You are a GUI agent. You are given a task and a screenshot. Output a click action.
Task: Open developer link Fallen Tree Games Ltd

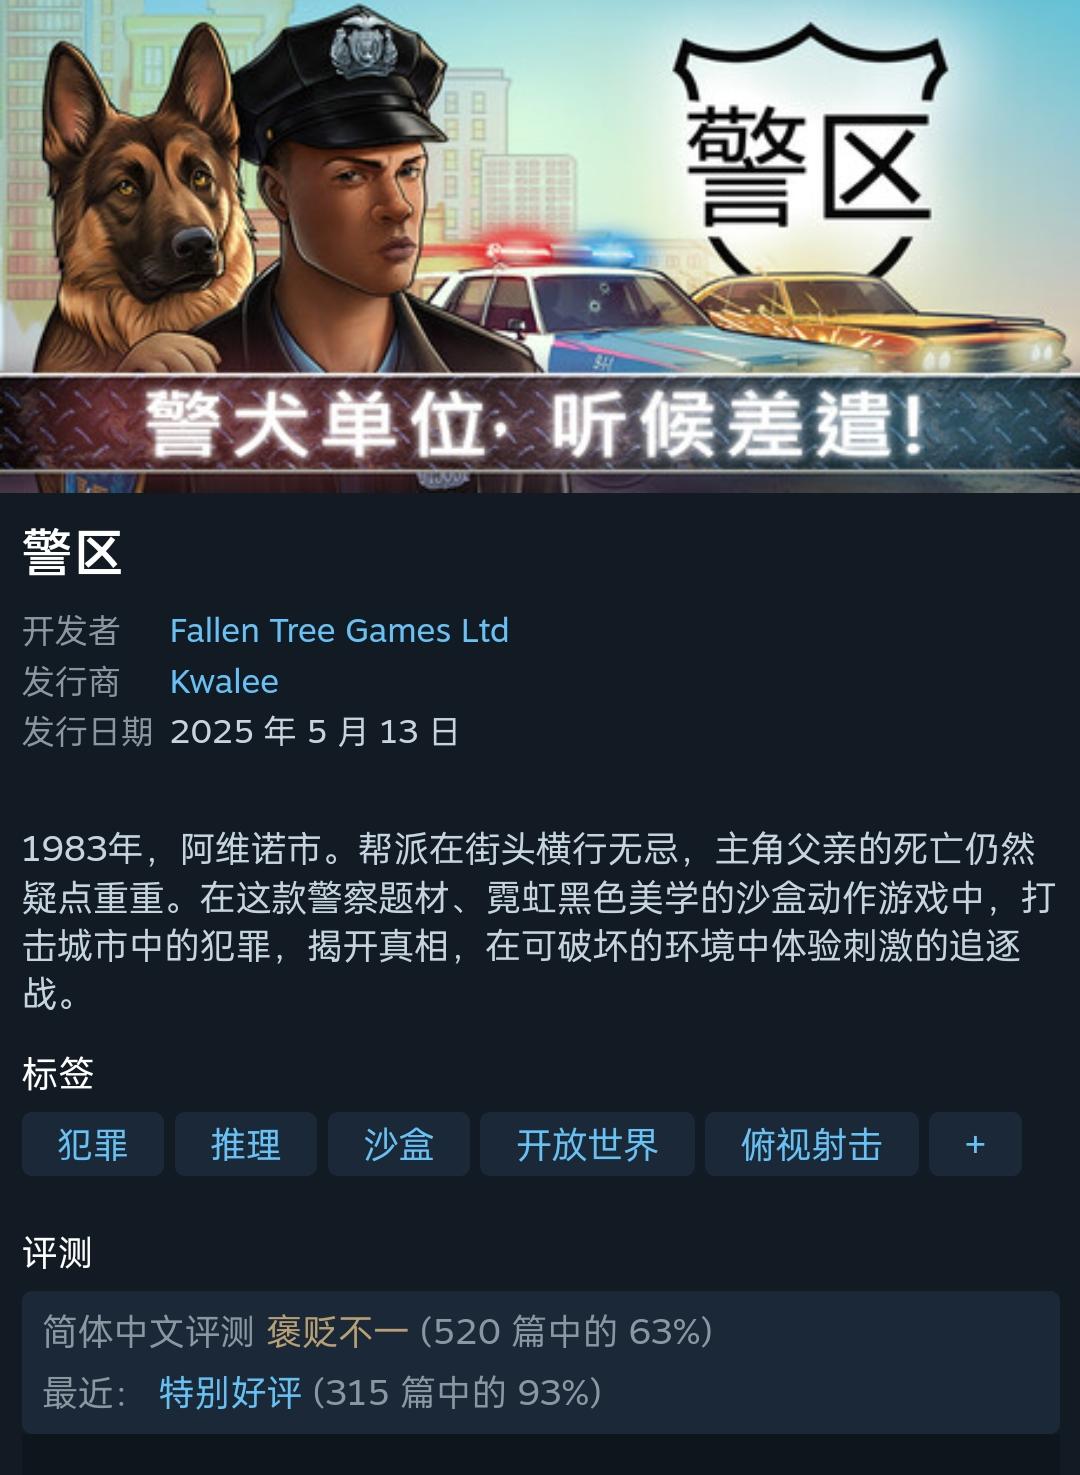(x=339, y=631)
